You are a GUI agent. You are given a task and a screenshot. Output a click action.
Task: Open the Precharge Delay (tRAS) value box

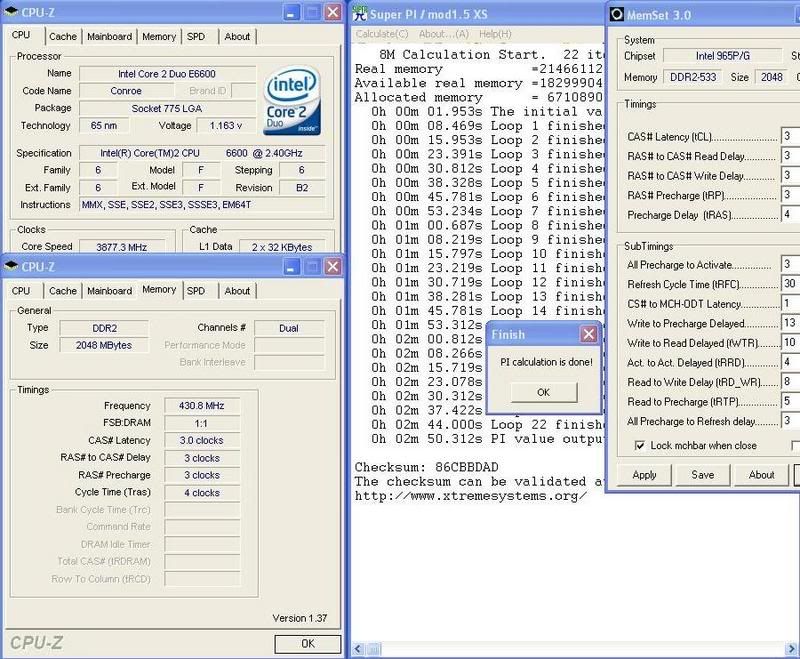(790, 214)
